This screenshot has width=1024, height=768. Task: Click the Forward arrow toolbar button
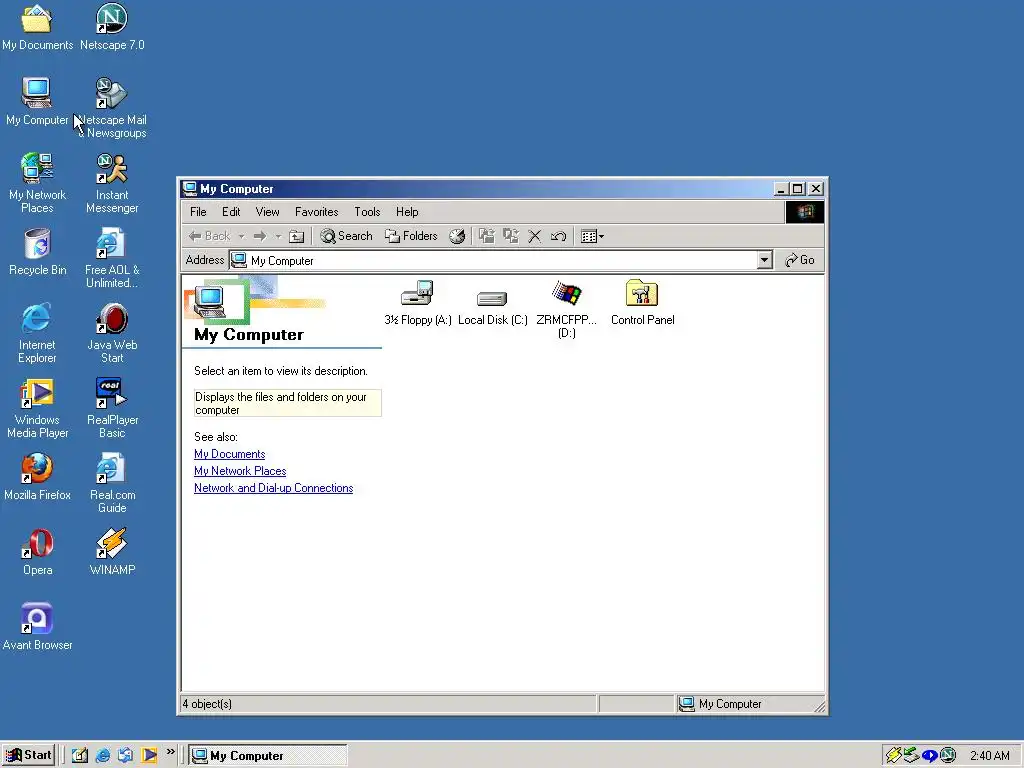click(260, 236)
